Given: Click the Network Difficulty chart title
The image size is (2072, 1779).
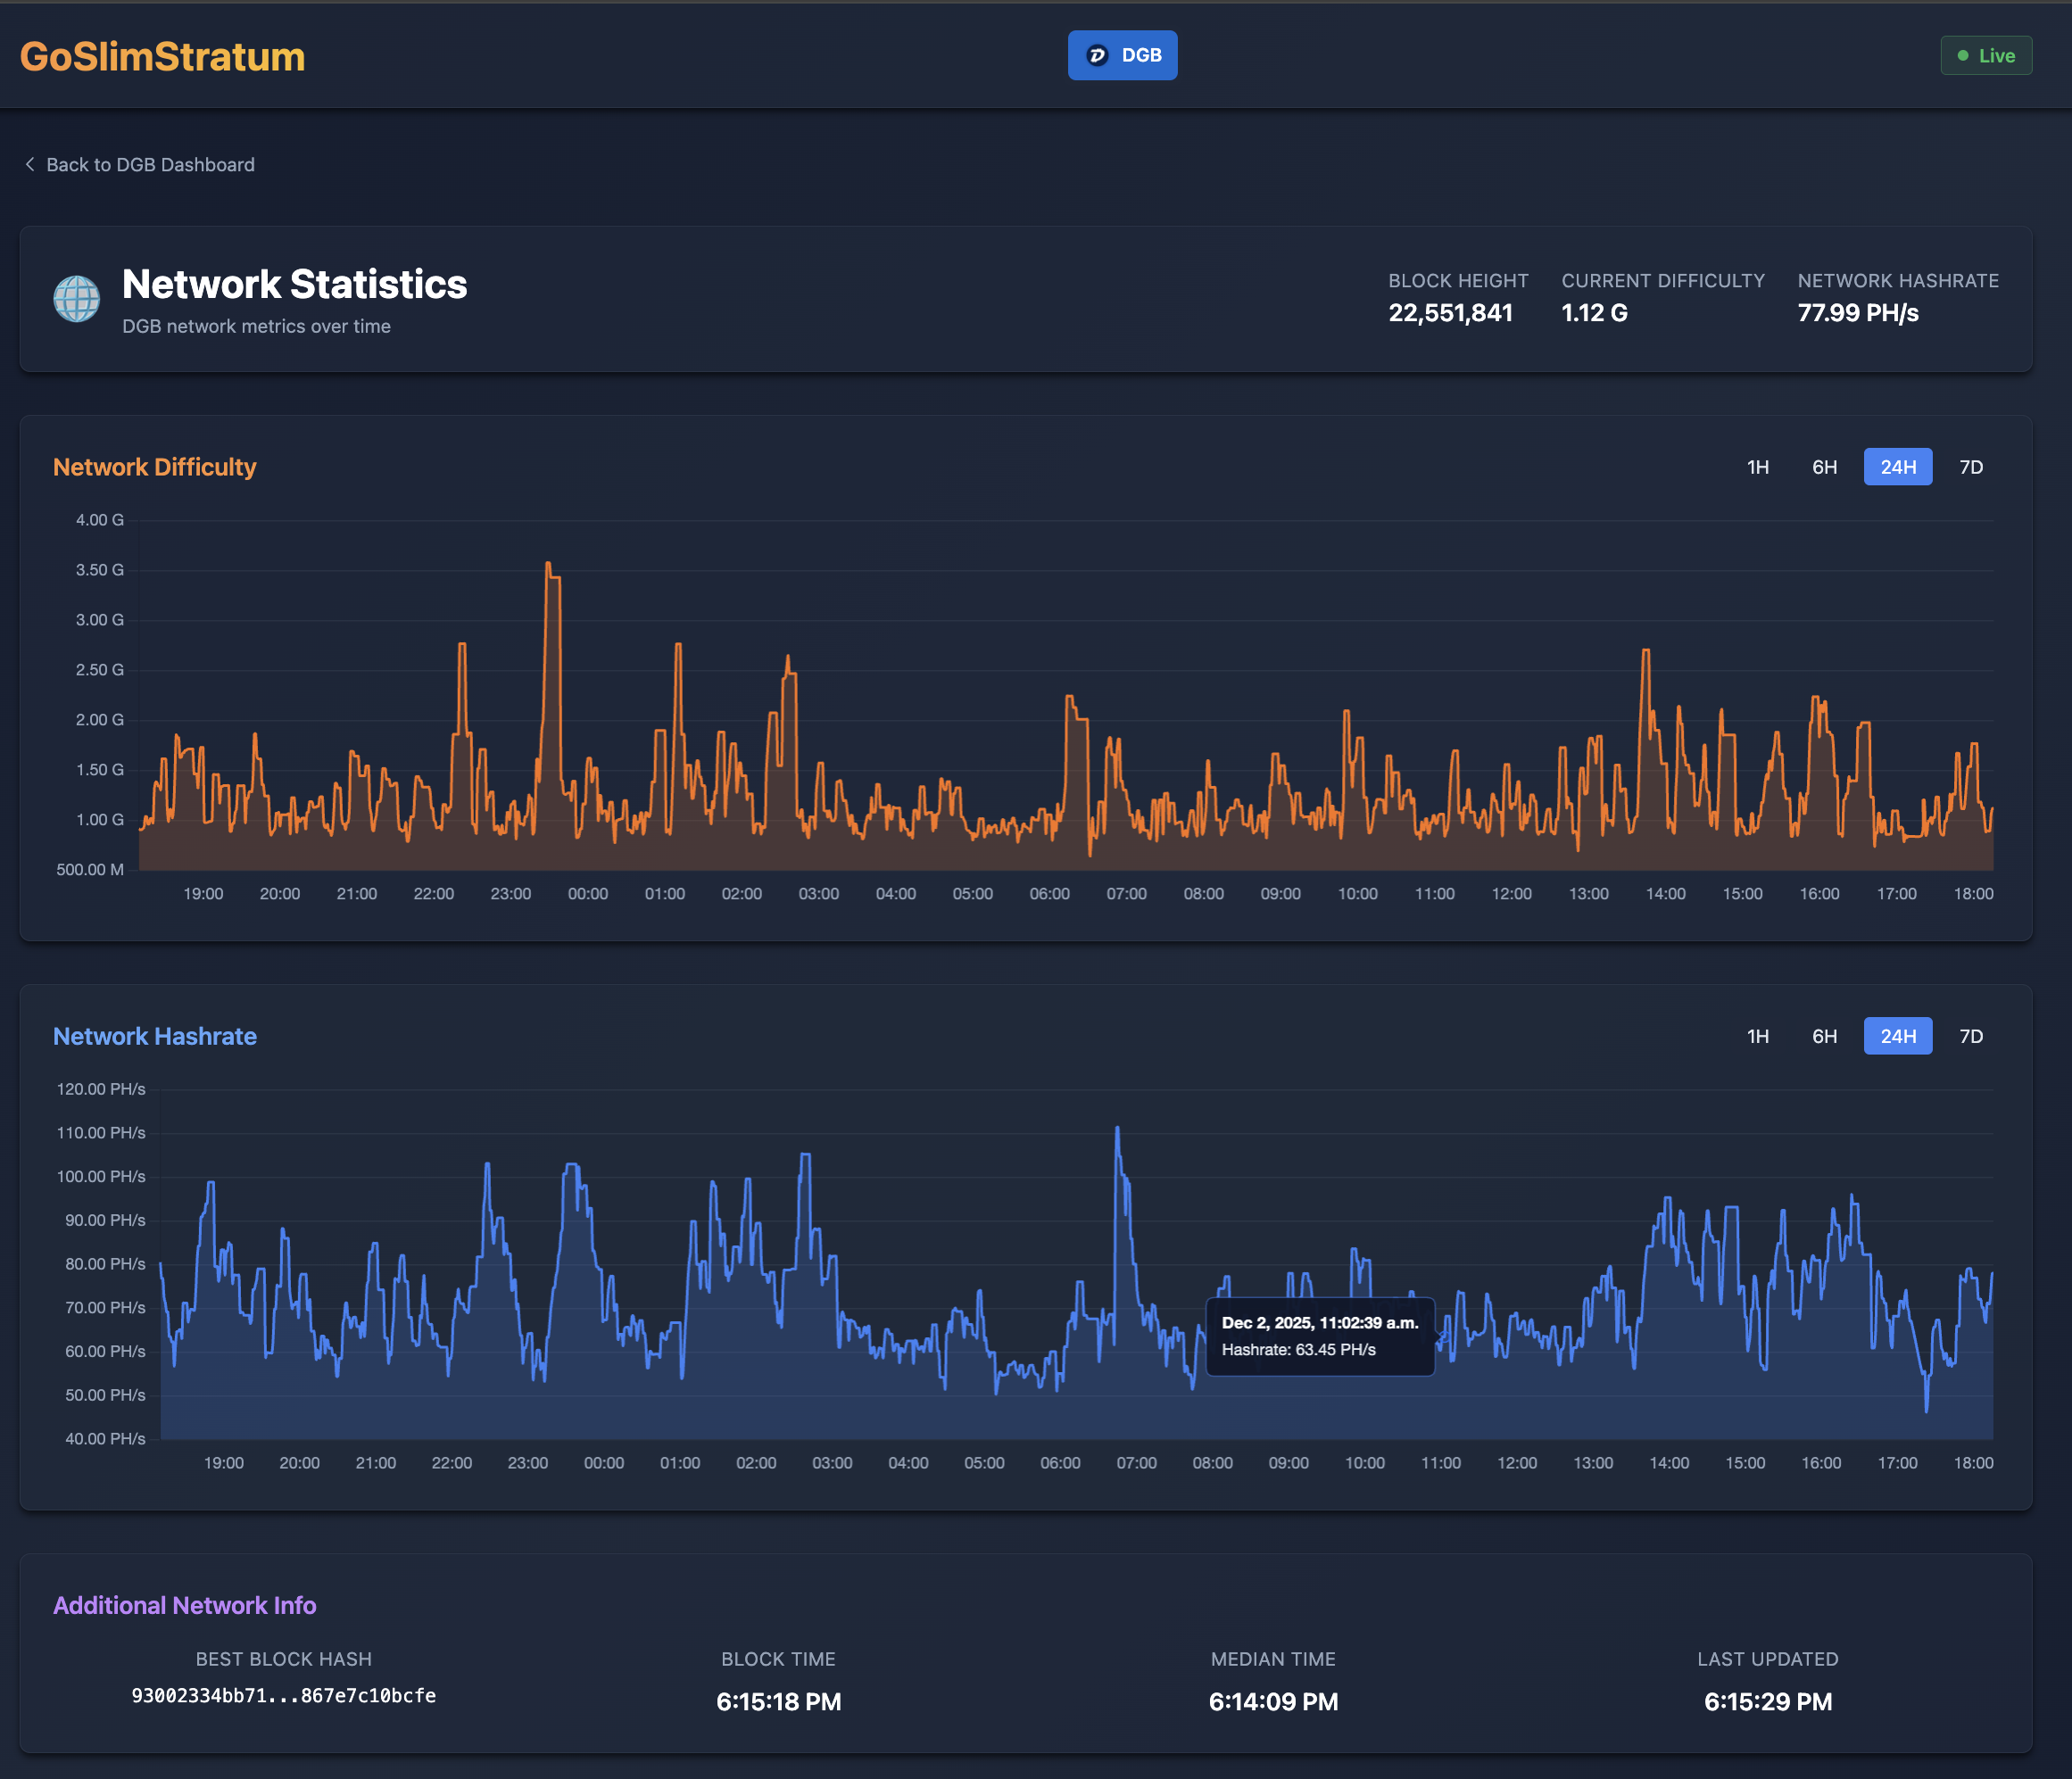Looking at the screenshot, I should pyautogui.click(x=154, y=466).
